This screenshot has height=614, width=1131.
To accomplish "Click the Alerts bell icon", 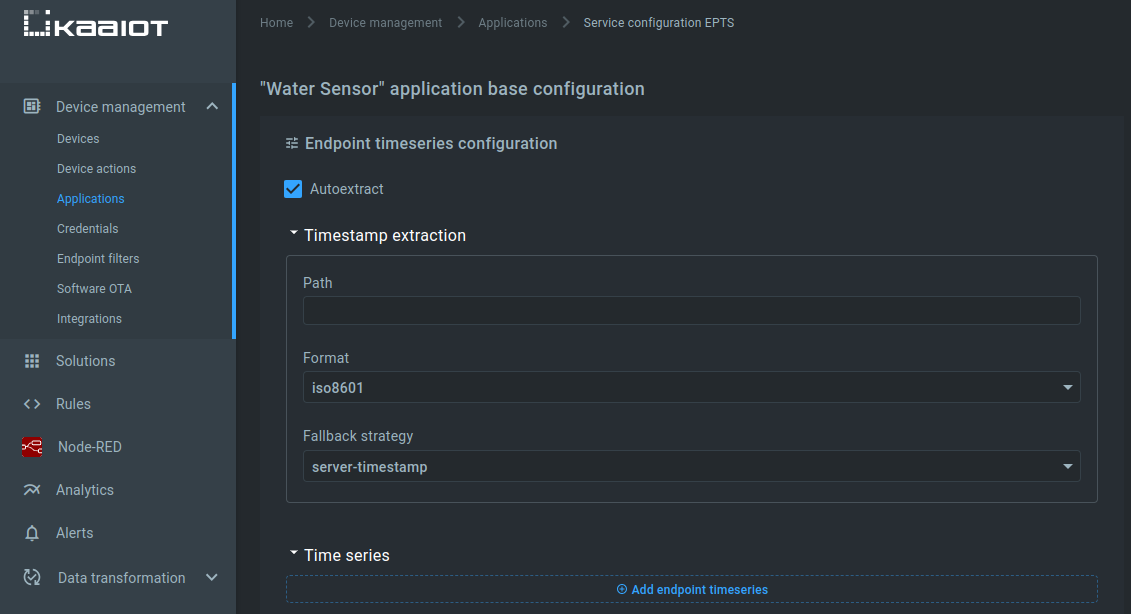I will [32, 533].
